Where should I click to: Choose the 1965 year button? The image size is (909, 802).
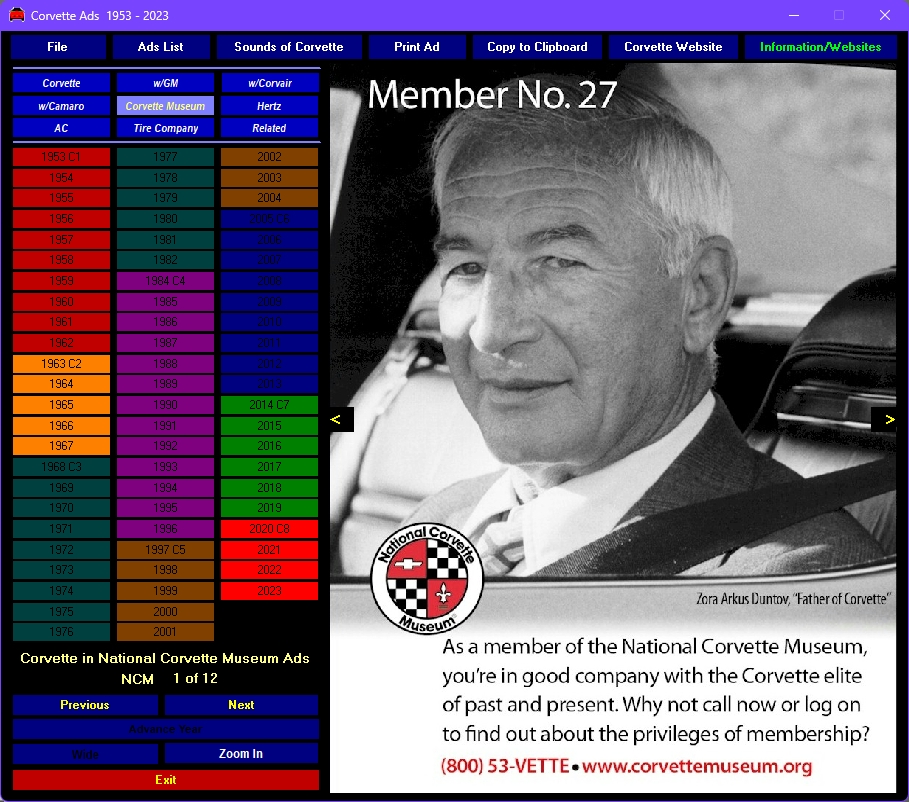point(61,405)
